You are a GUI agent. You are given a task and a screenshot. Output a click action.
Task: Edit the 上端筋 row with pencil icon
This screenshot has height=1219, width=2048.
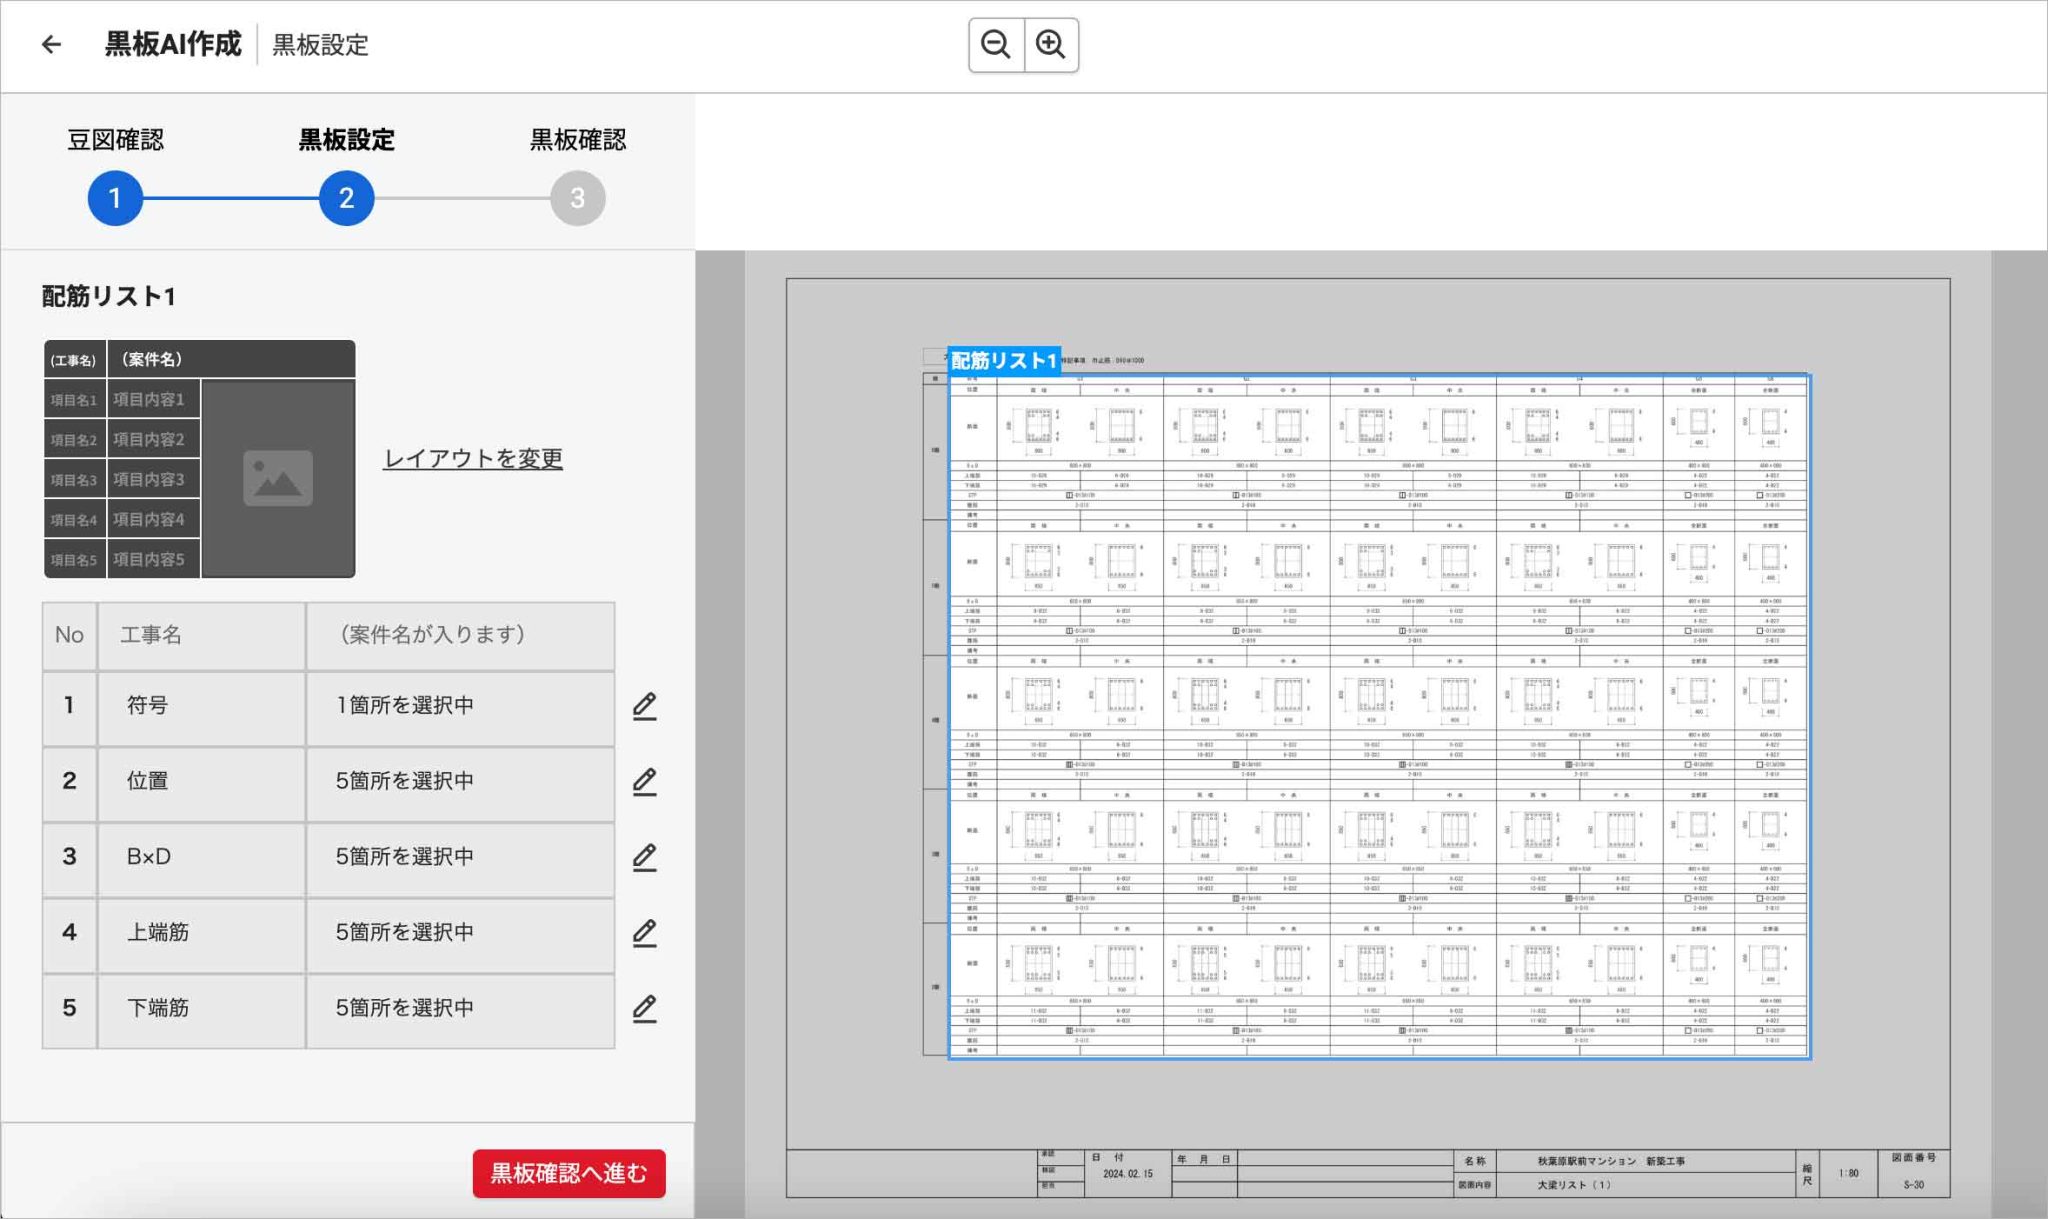(645, 933)
